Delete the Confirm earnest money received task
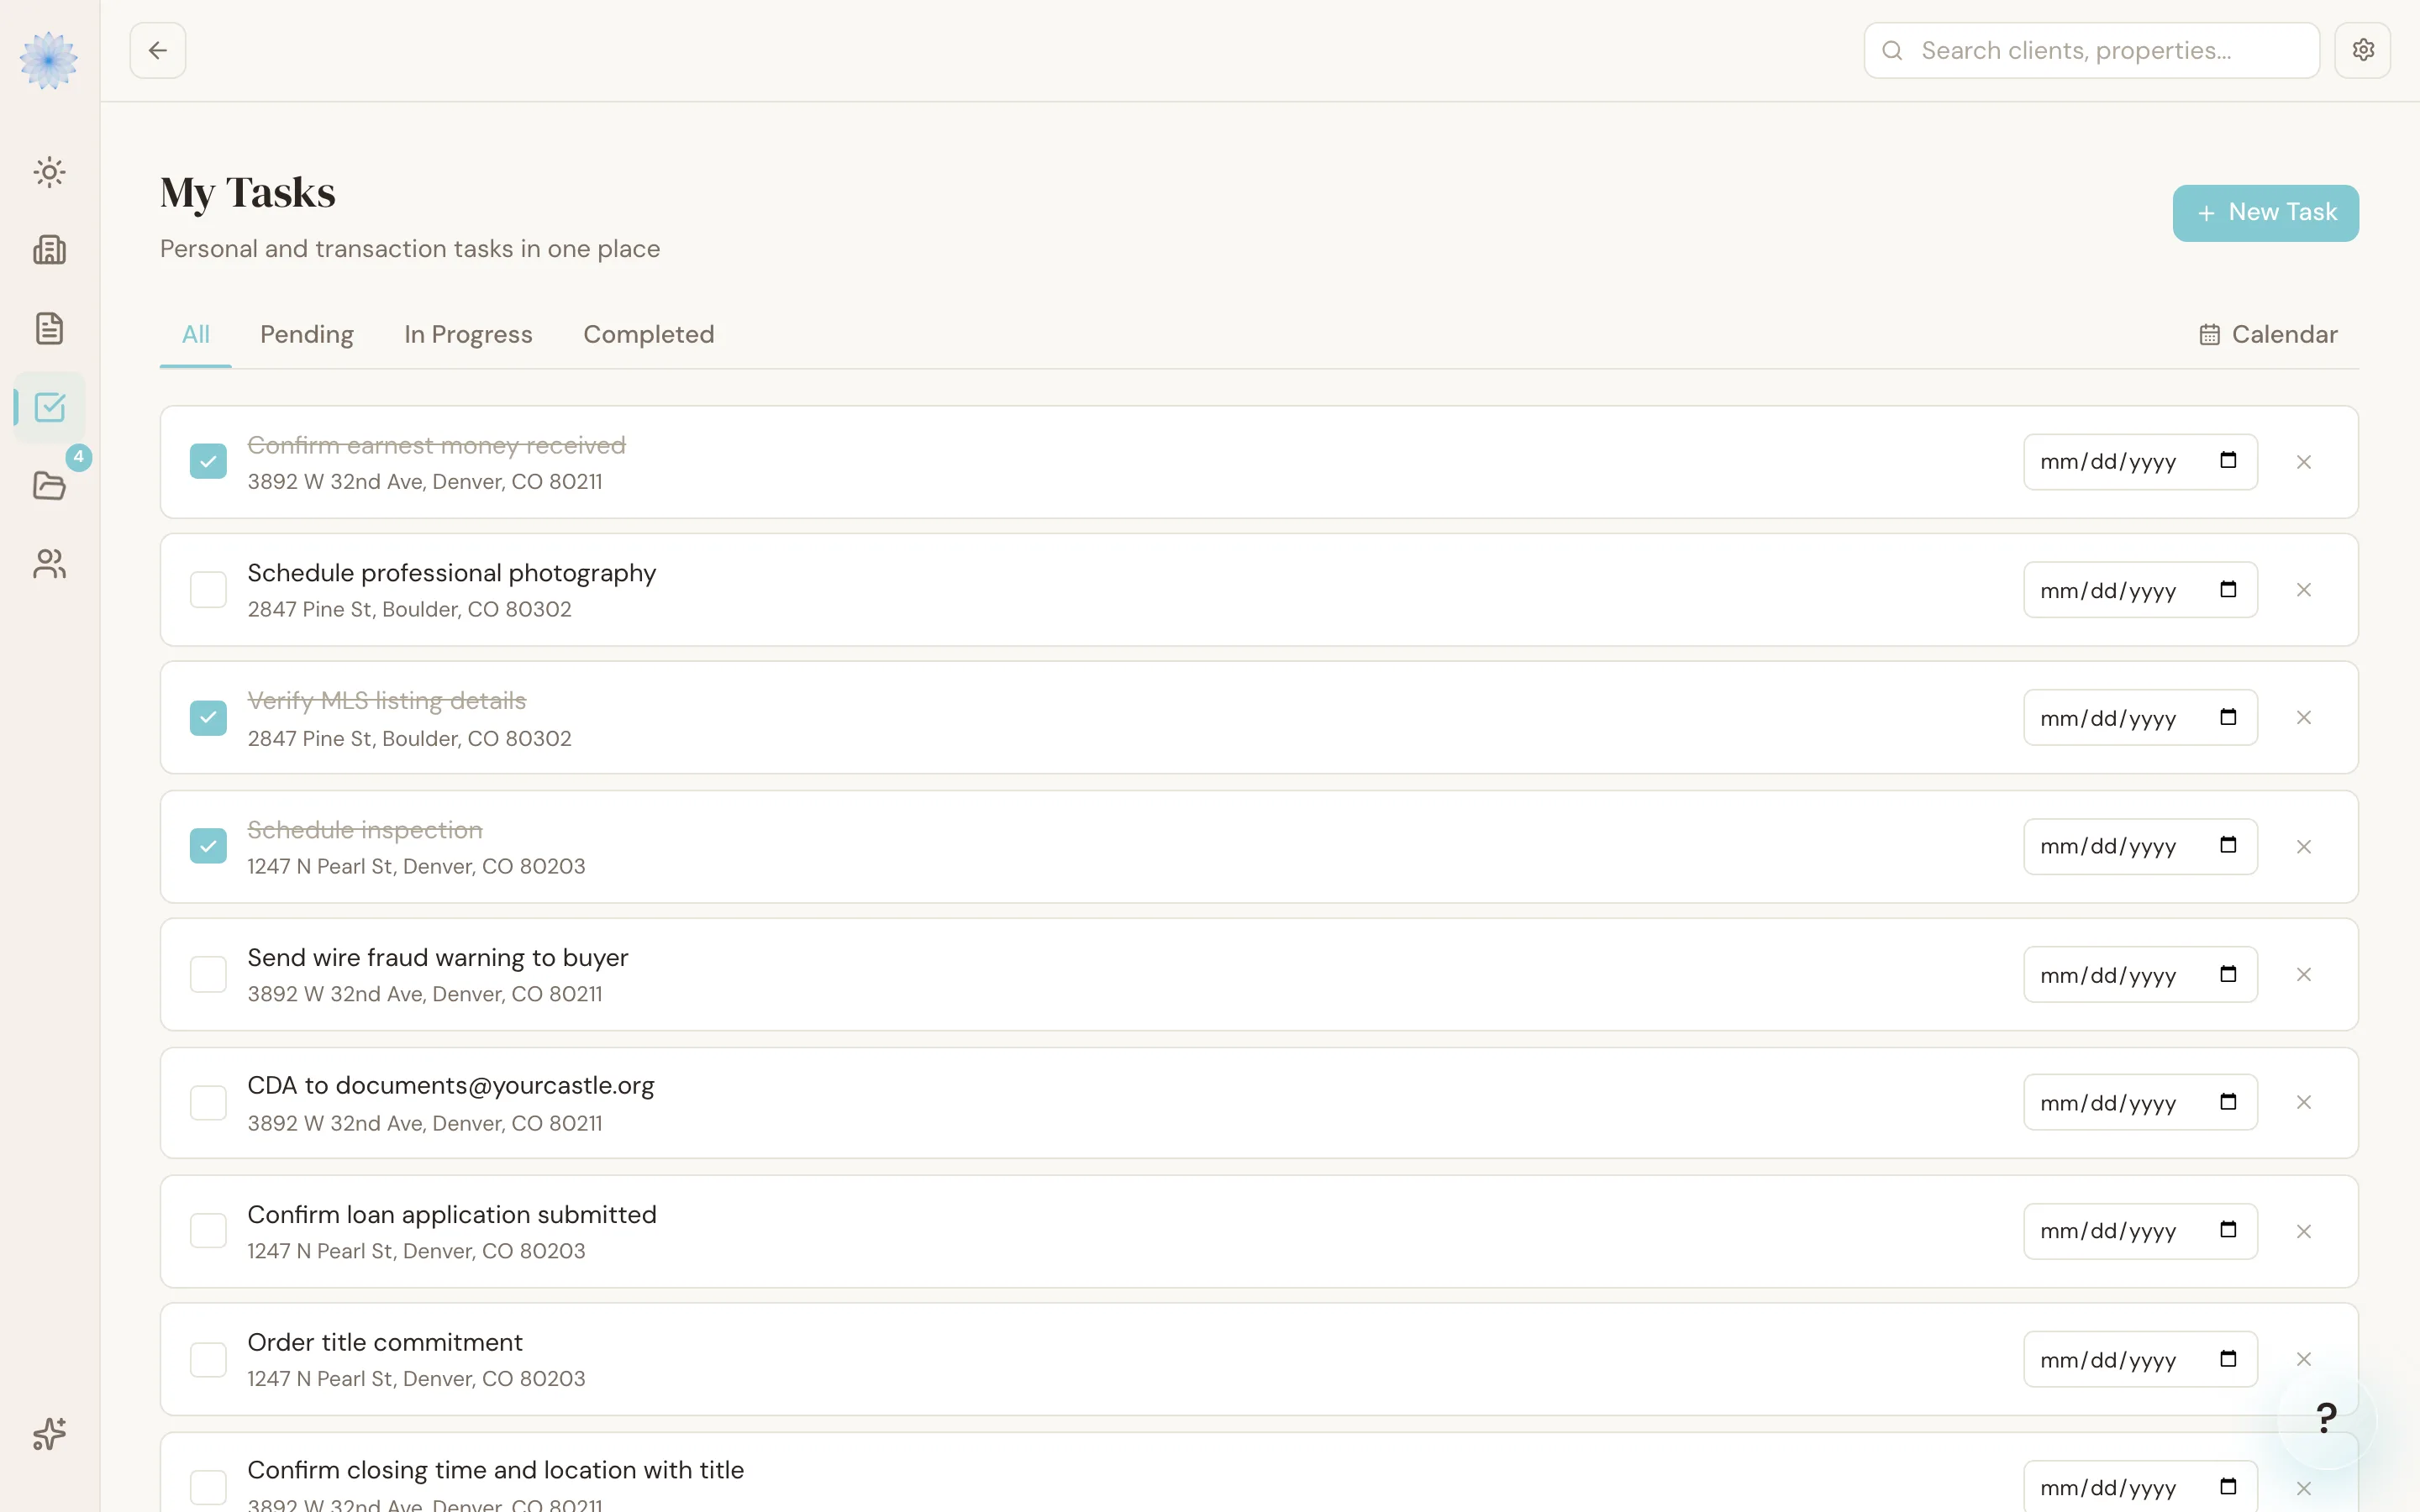The image size is (2420, 1512). click(x=2304, y=462)
